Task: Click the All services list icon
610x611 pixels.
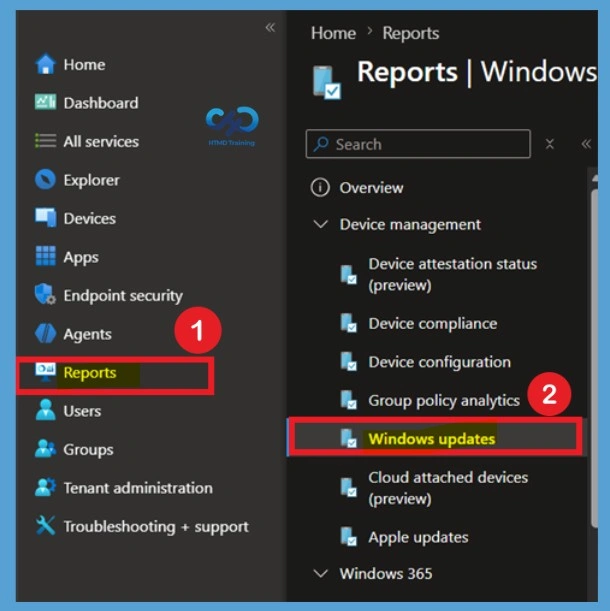Action: [x=45, y=141]
